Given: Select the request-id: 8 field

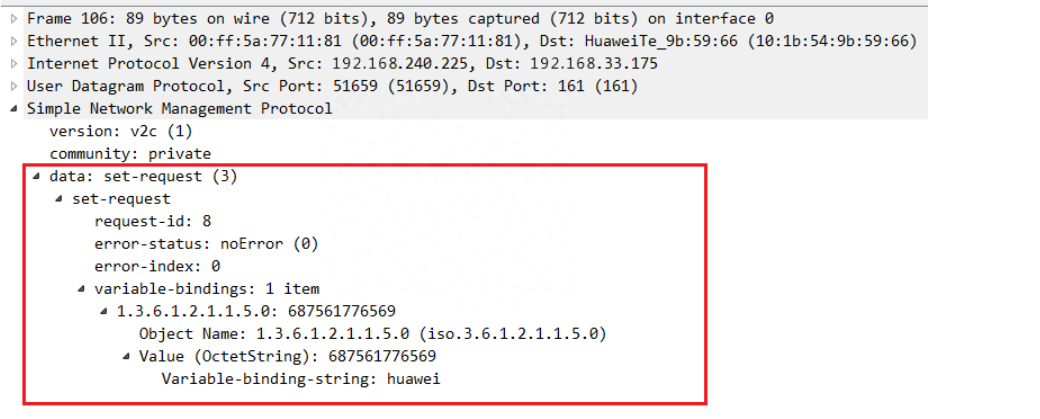Looking at the screenshot, I should click(153, 221).
